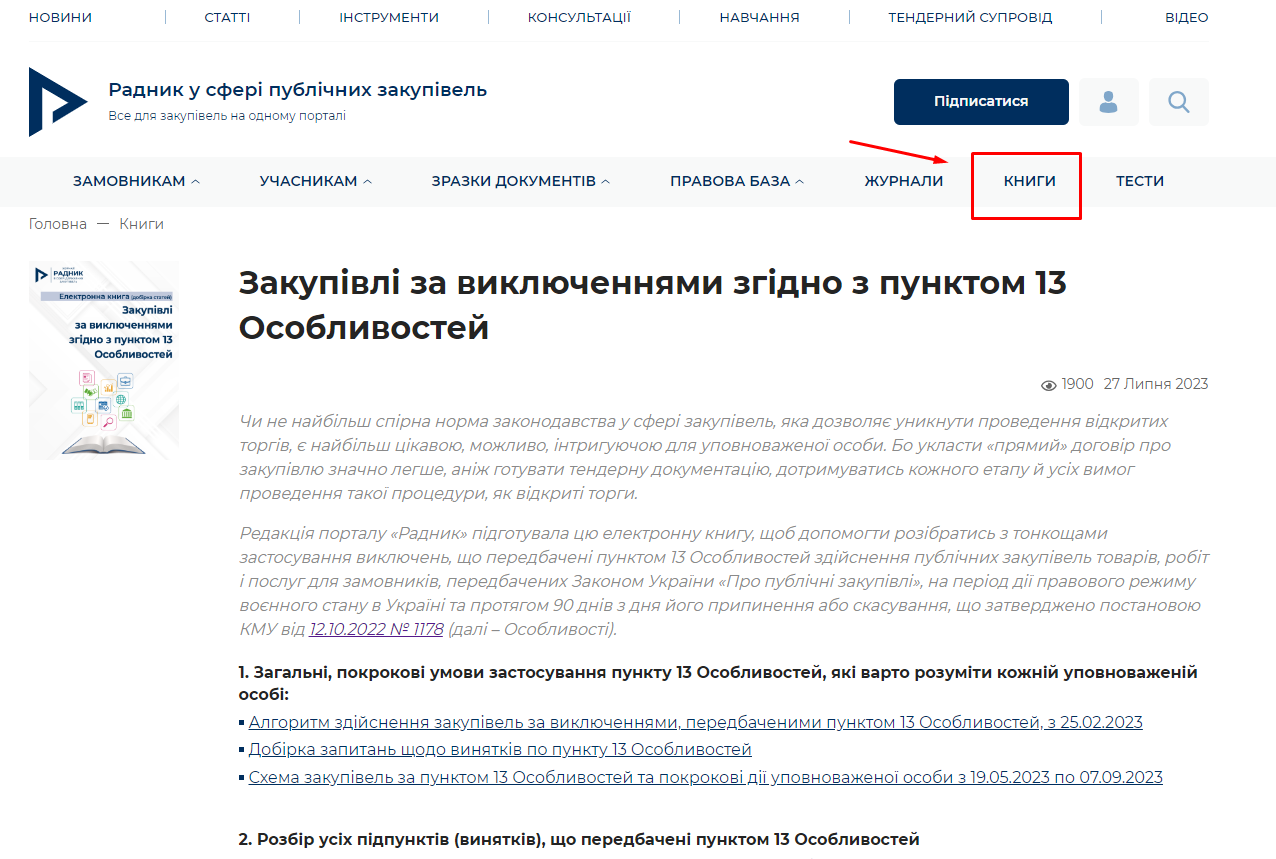Open Алгоритм здійснення закупівель за виключеннями link
The height and width of the screenshot is (859, 1276).
[x=696, y=722]
